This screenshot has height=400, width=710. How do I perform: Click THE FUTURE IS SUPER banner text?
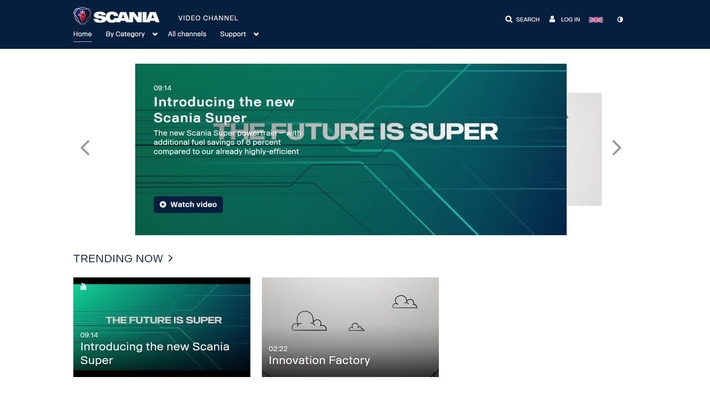click(355, 132)
